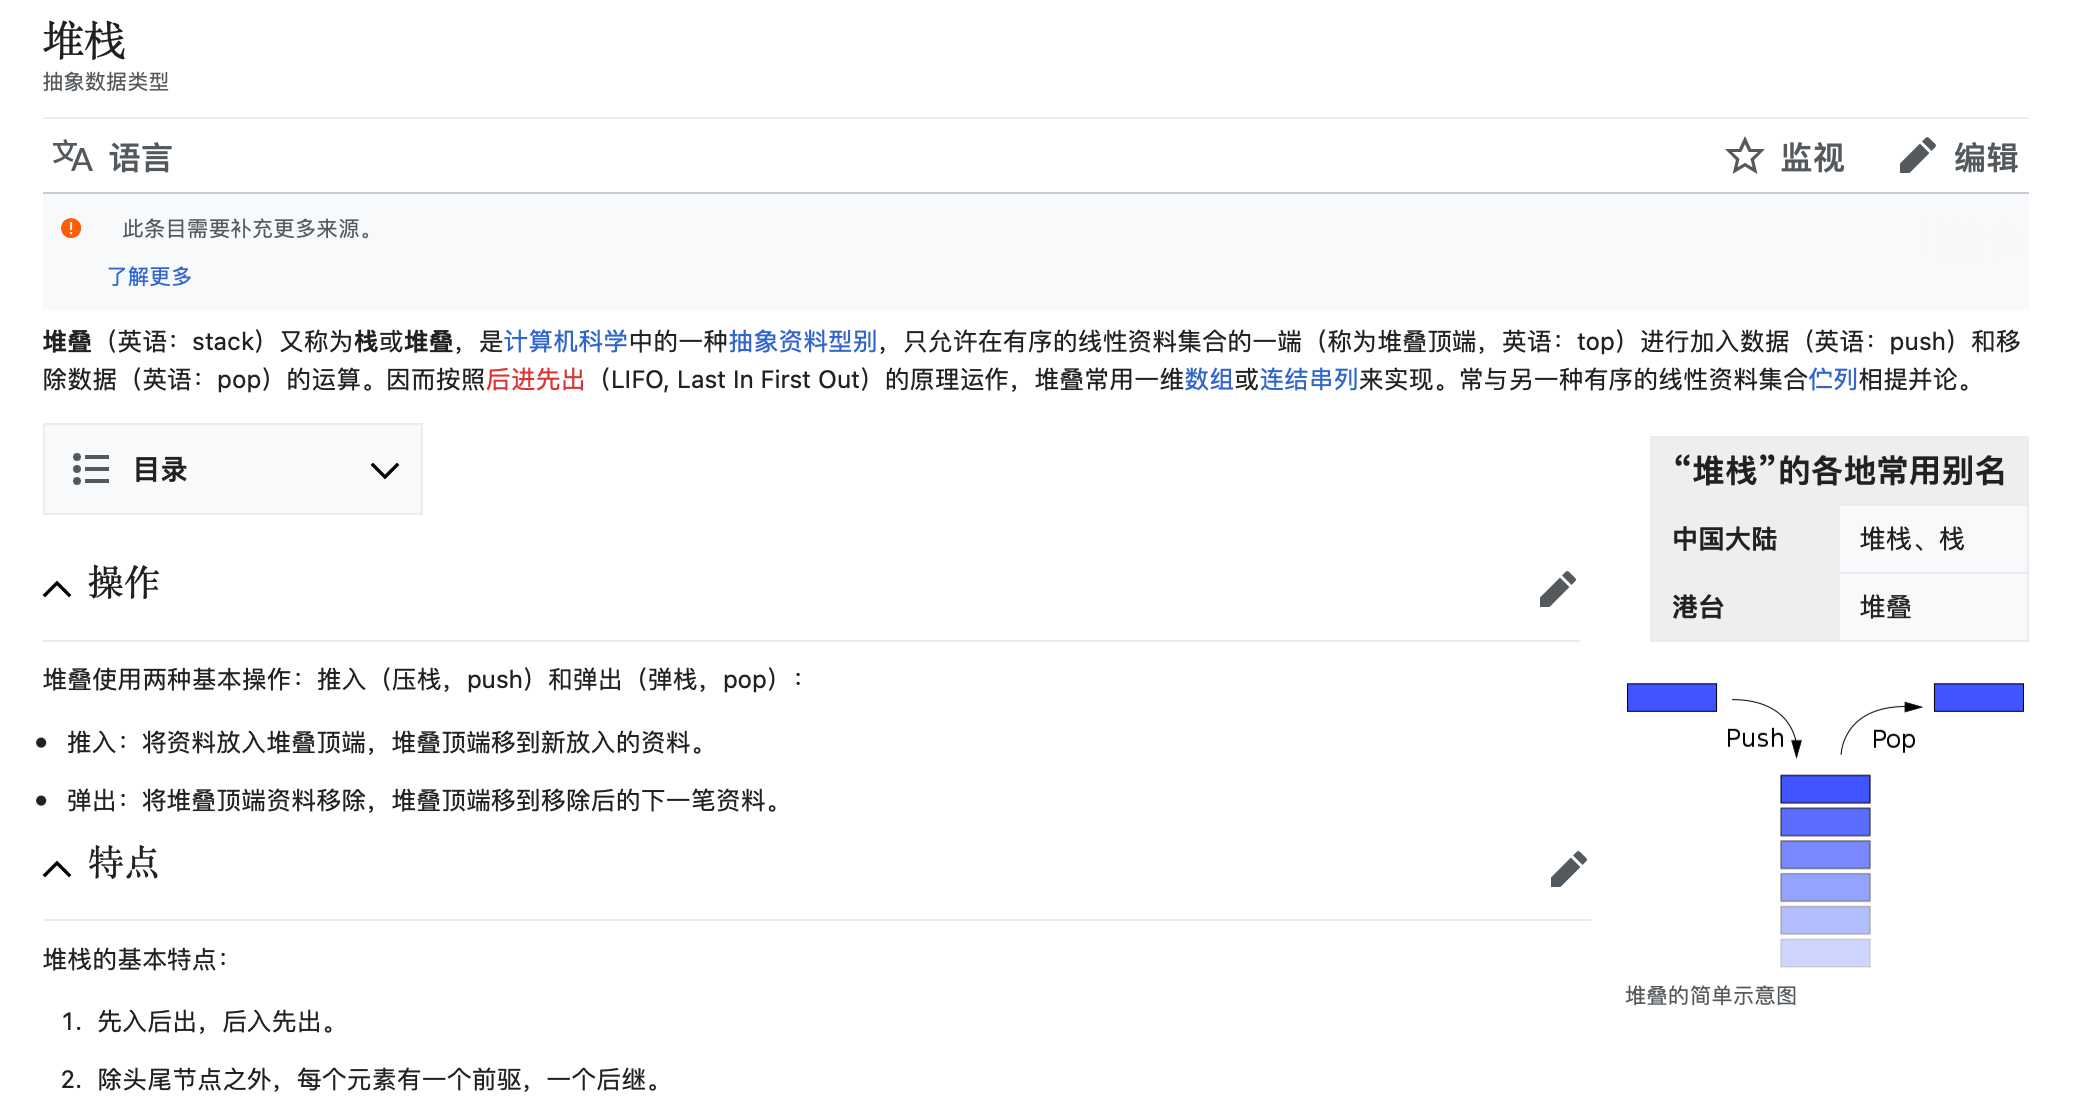This screenshot has height=1106, width=2082.
Task: Open the 计算机科学 link
Action: [565, 342]
